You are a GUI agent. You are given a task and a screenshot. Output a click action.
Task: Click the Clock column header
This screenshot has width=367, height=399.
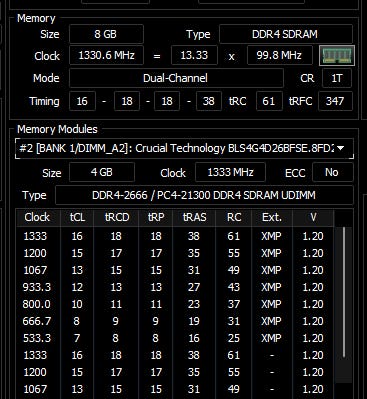[x=38, y=217]
